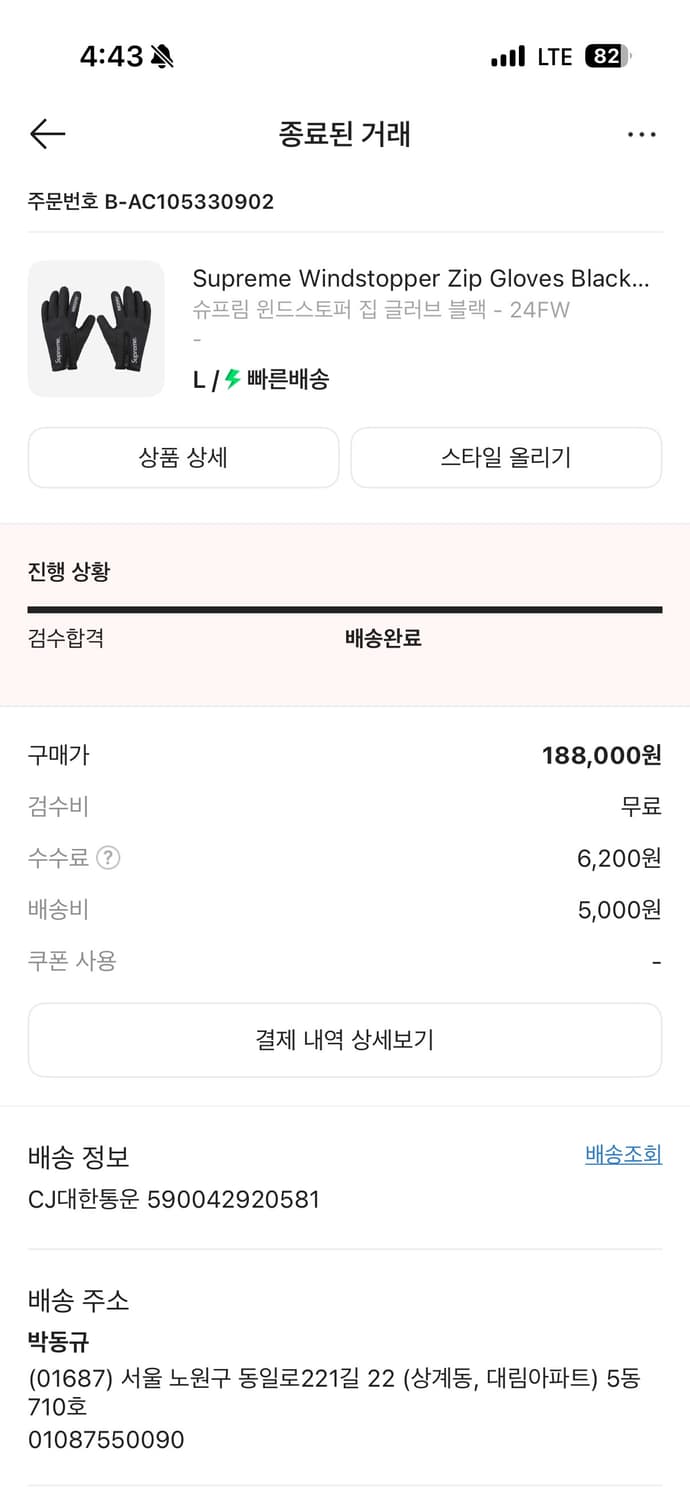Follow the 배송조회 tracking link
This screenshot has height=1500, width=690.
(x=621, y=1154)
